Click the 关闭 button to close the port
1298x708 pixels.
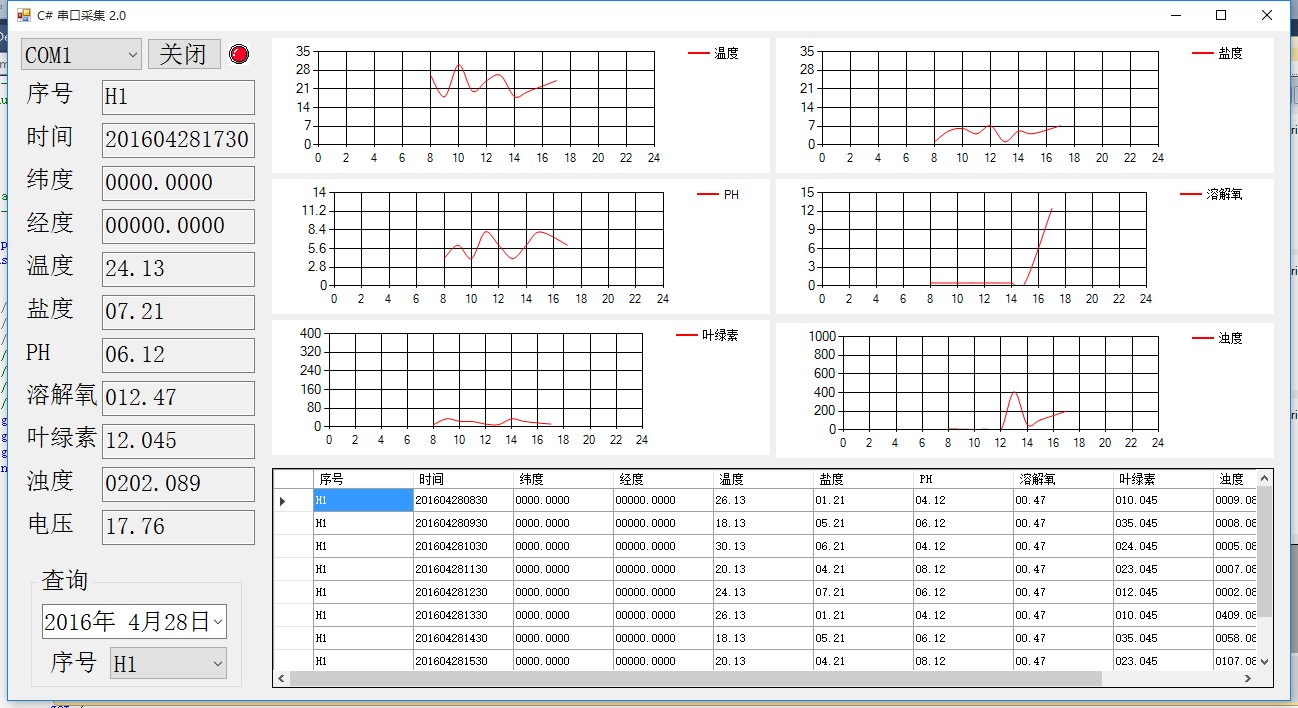point(184,54)
